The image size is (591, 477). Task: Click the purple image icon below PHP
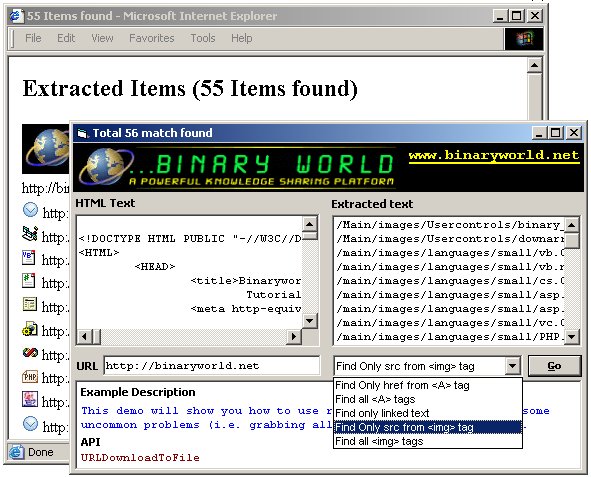click(30, 399)
